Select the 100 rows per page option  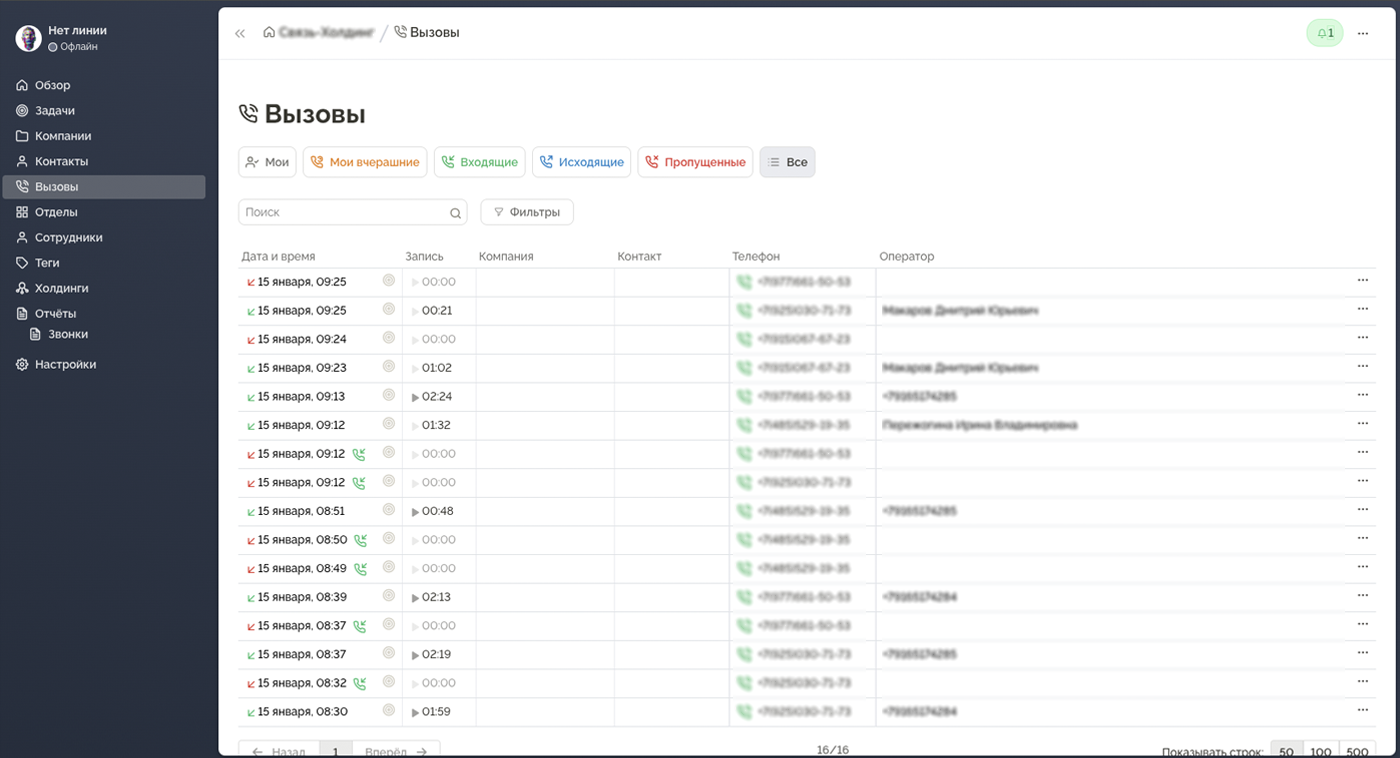pyautogui.click(x=1320, y=751)
